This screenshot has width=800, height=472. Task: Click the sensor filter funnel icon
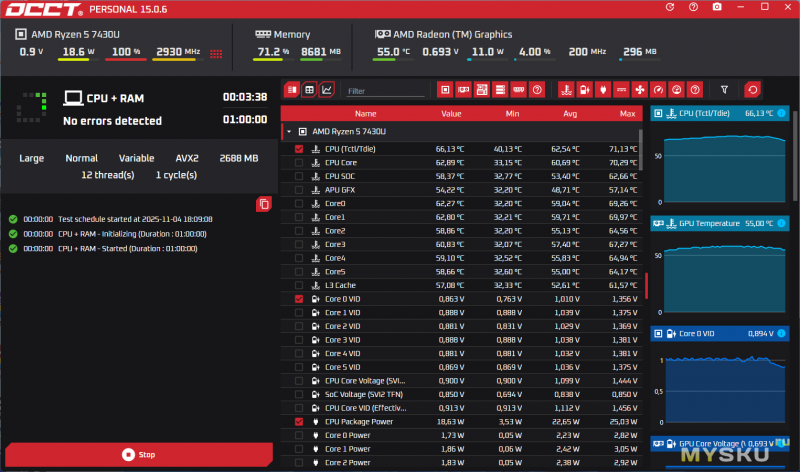pyautogui.click(x=725, y=89)
